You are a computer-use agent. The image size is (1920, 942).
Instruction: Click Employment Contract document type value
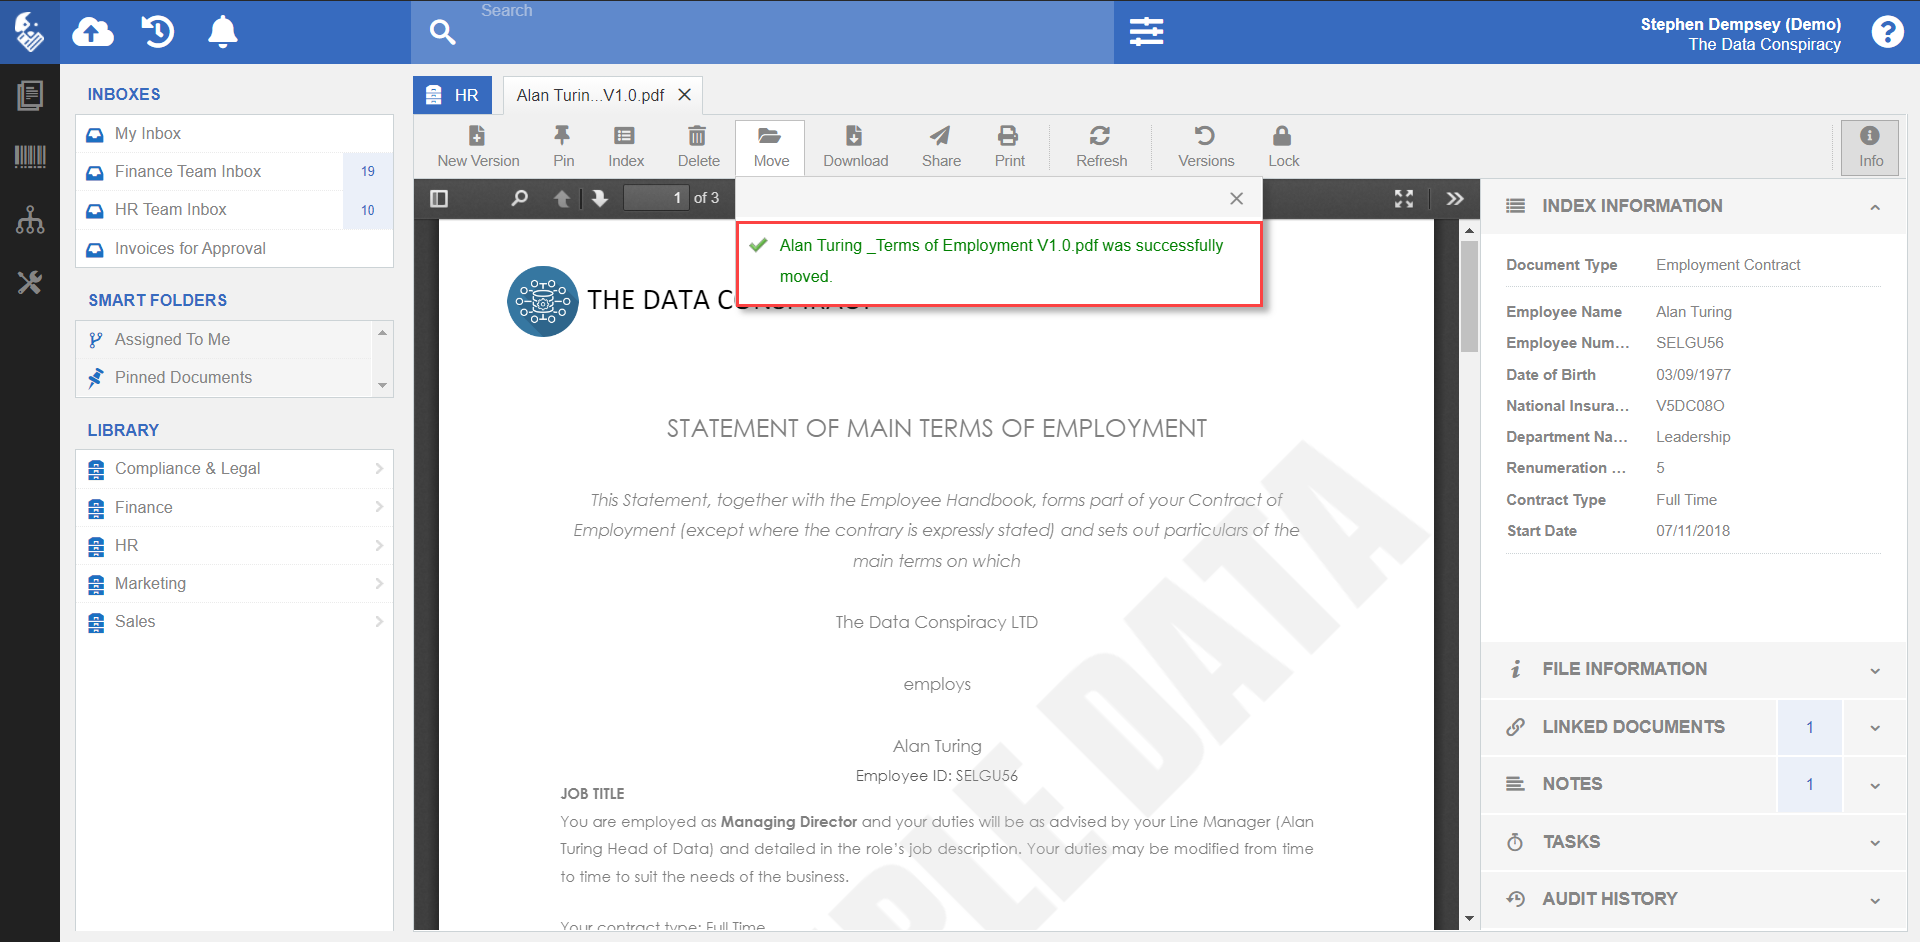(1728, 265)
